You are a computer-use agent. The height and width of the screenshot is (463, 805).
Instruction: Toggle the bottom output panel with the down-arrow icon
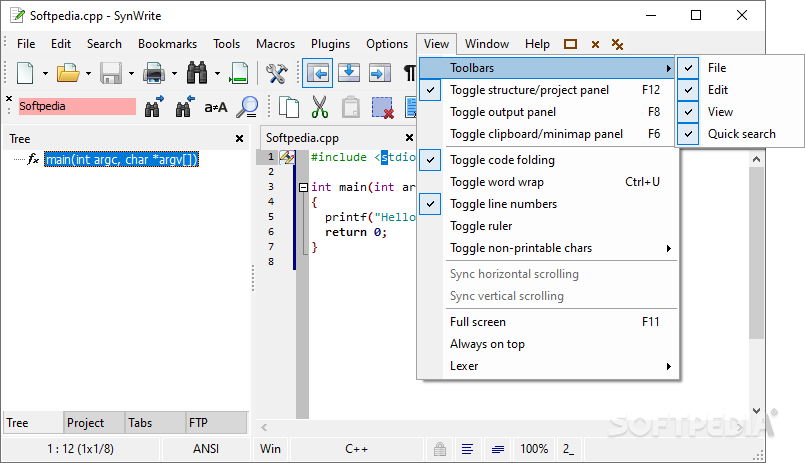349,73
